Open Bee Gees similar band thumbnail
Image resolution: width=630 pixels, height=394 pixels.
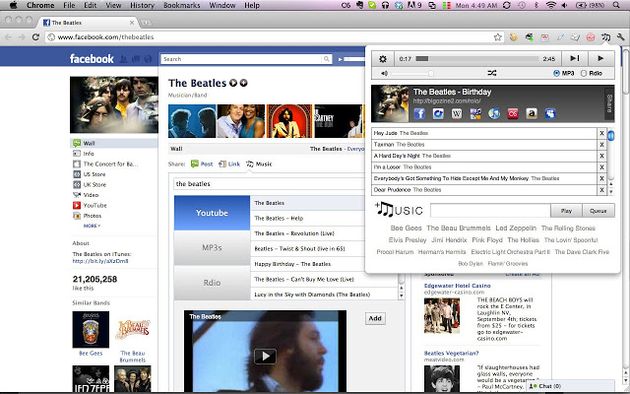tap(91, 329)
